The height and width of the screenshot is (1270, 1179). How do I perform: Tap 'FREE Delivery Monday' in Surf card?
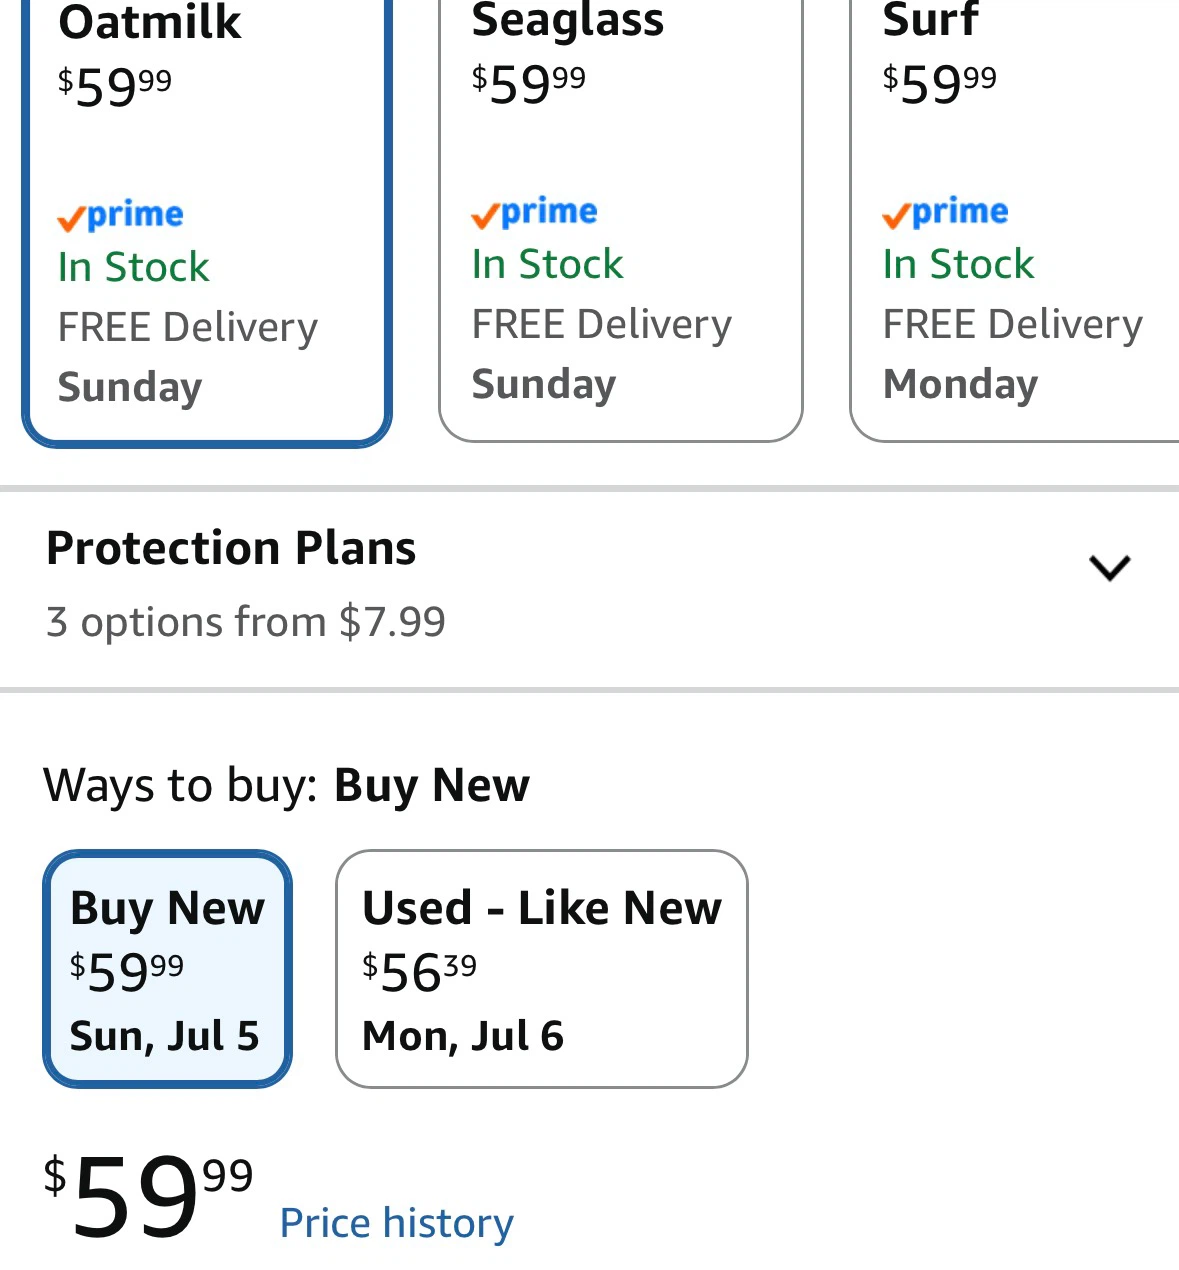[1012, 354]
